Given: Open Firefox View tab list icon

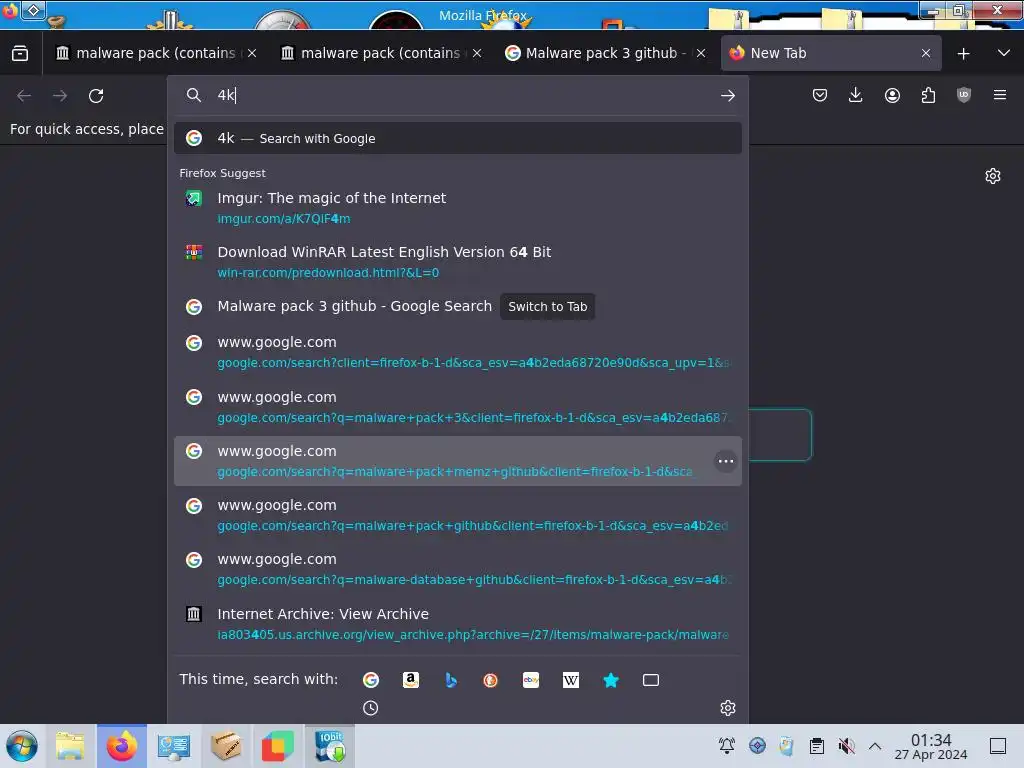Looking at the screenshot, I should (20, 53).
